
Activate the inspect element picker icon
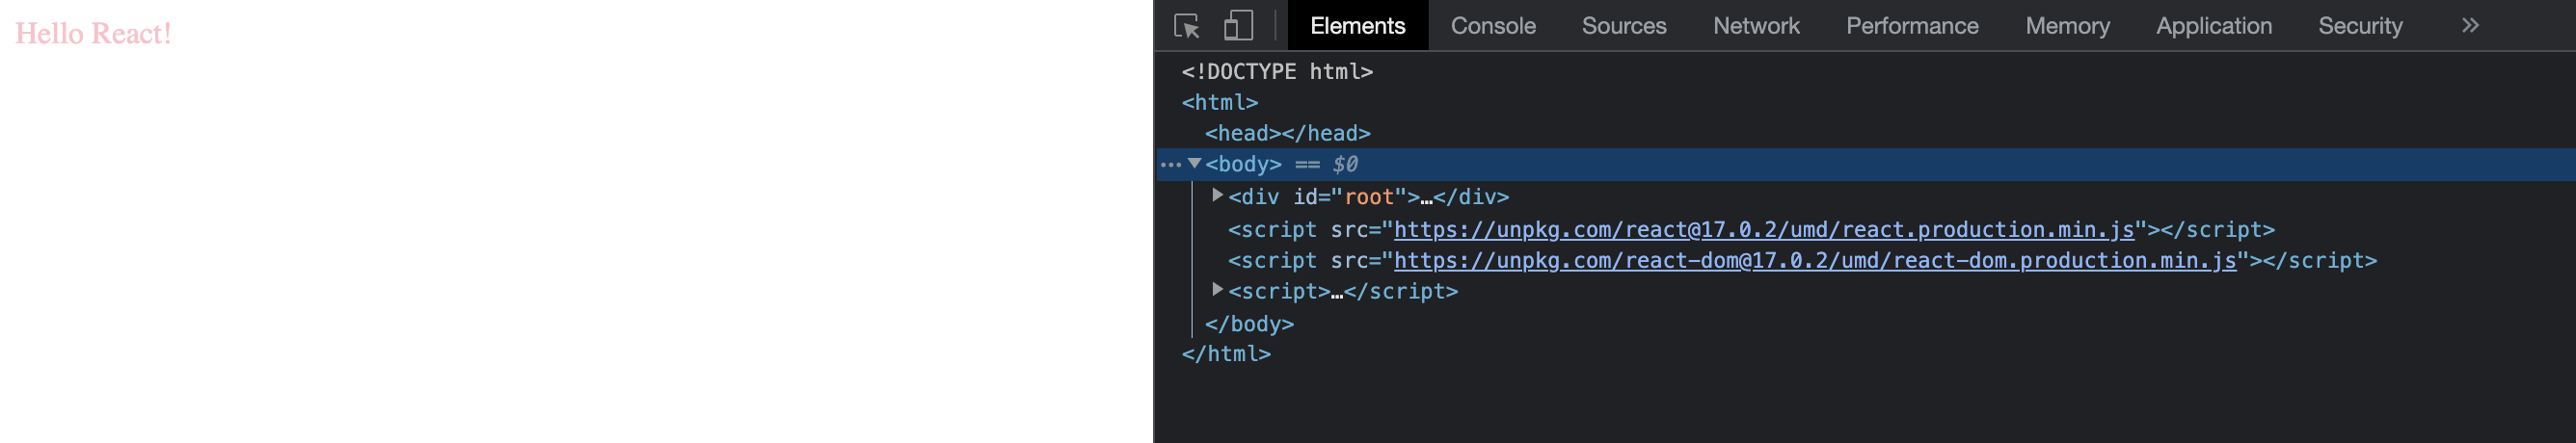click(x=1187, y=26)
